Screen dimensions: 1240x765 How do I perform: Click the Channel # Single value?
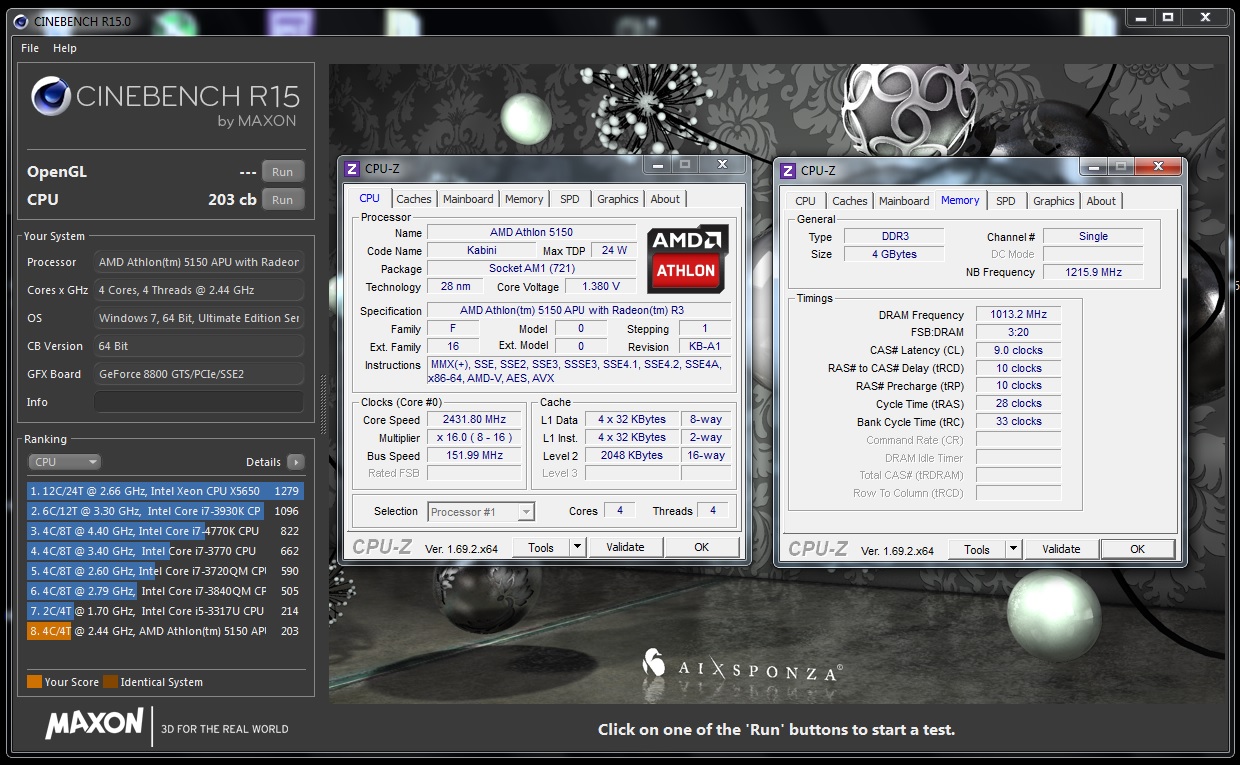click(1093, 236)
